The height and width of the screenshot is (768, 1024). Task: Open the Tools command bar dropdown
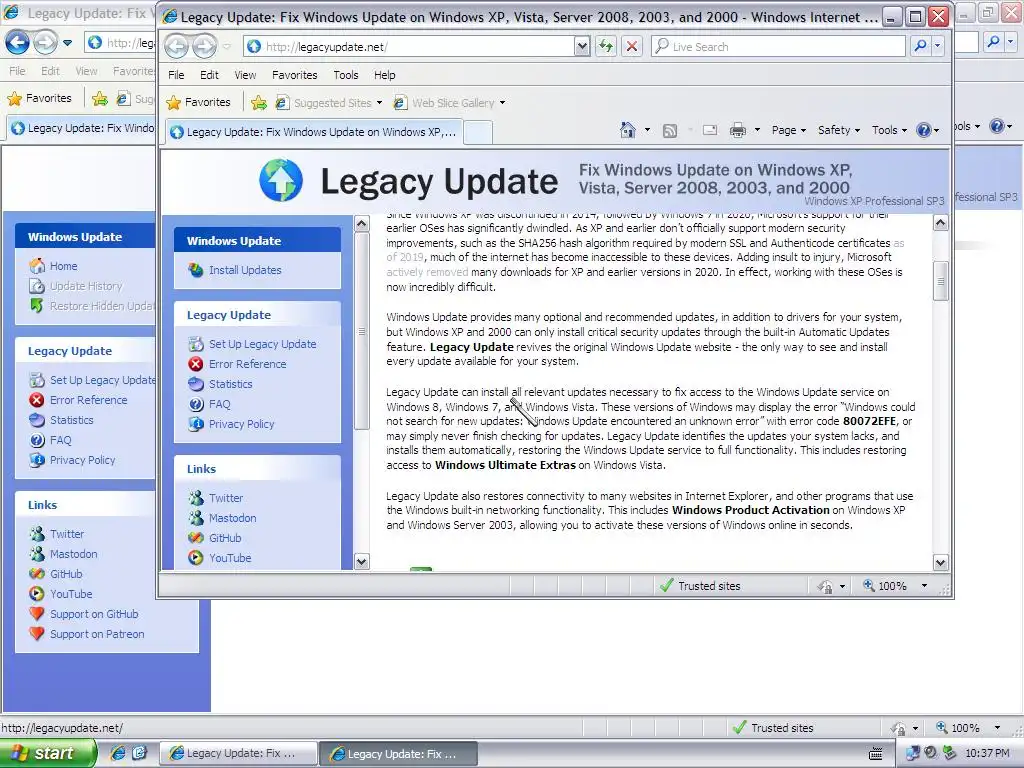(889, 130)
